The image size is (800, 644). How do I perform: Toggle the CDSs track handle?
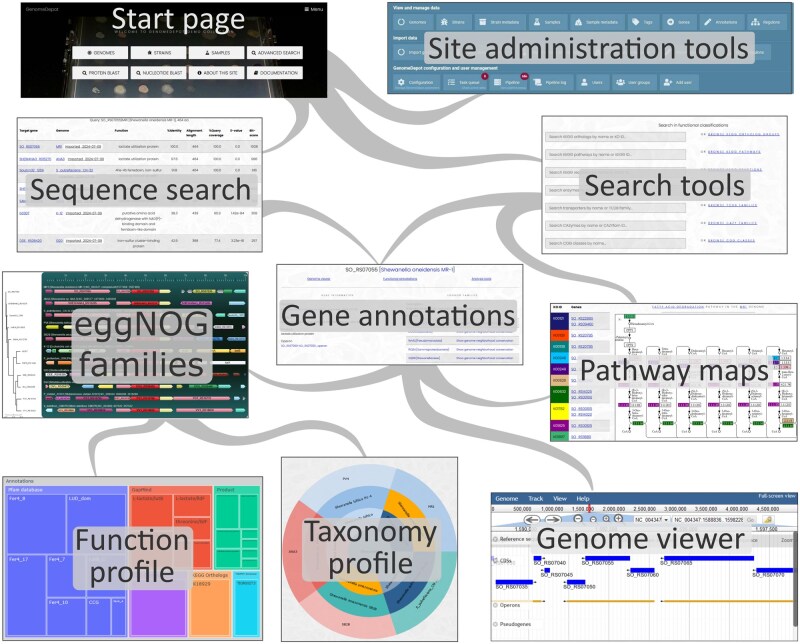point(494,560)
